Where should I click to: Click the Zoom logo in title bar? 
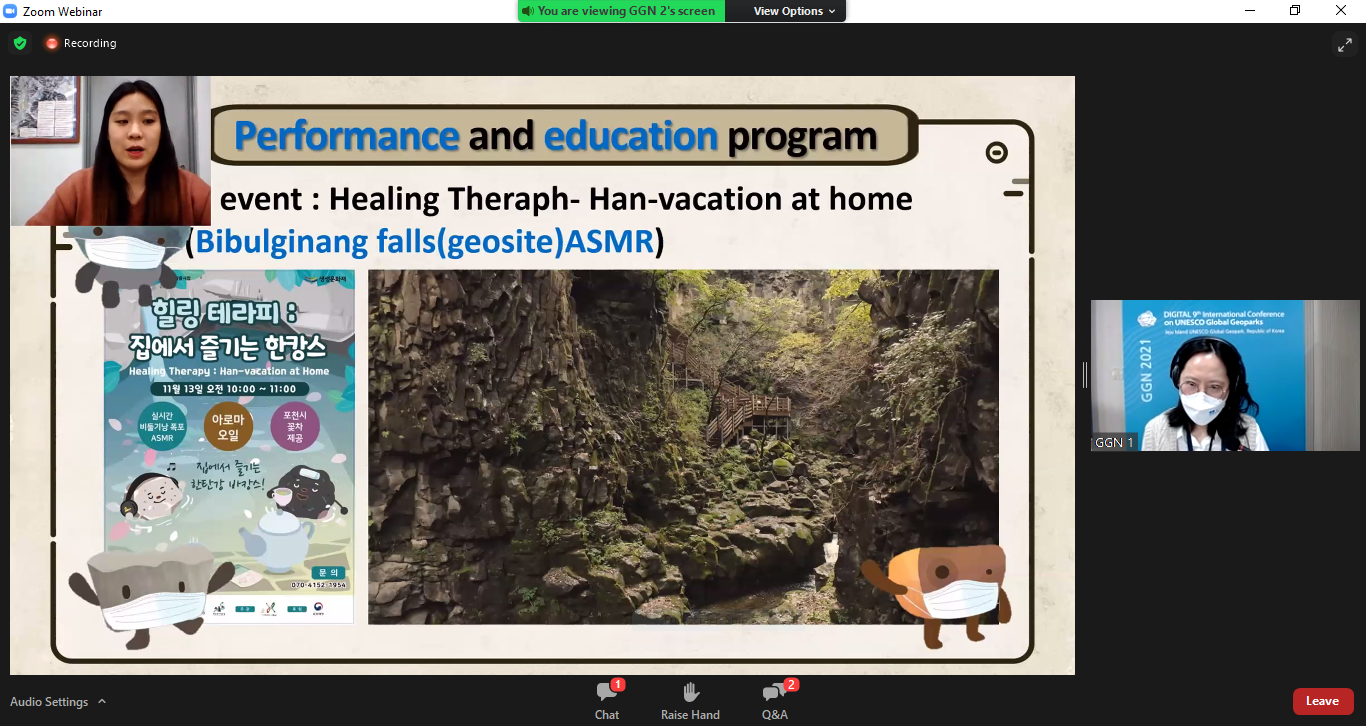[11, 11]
